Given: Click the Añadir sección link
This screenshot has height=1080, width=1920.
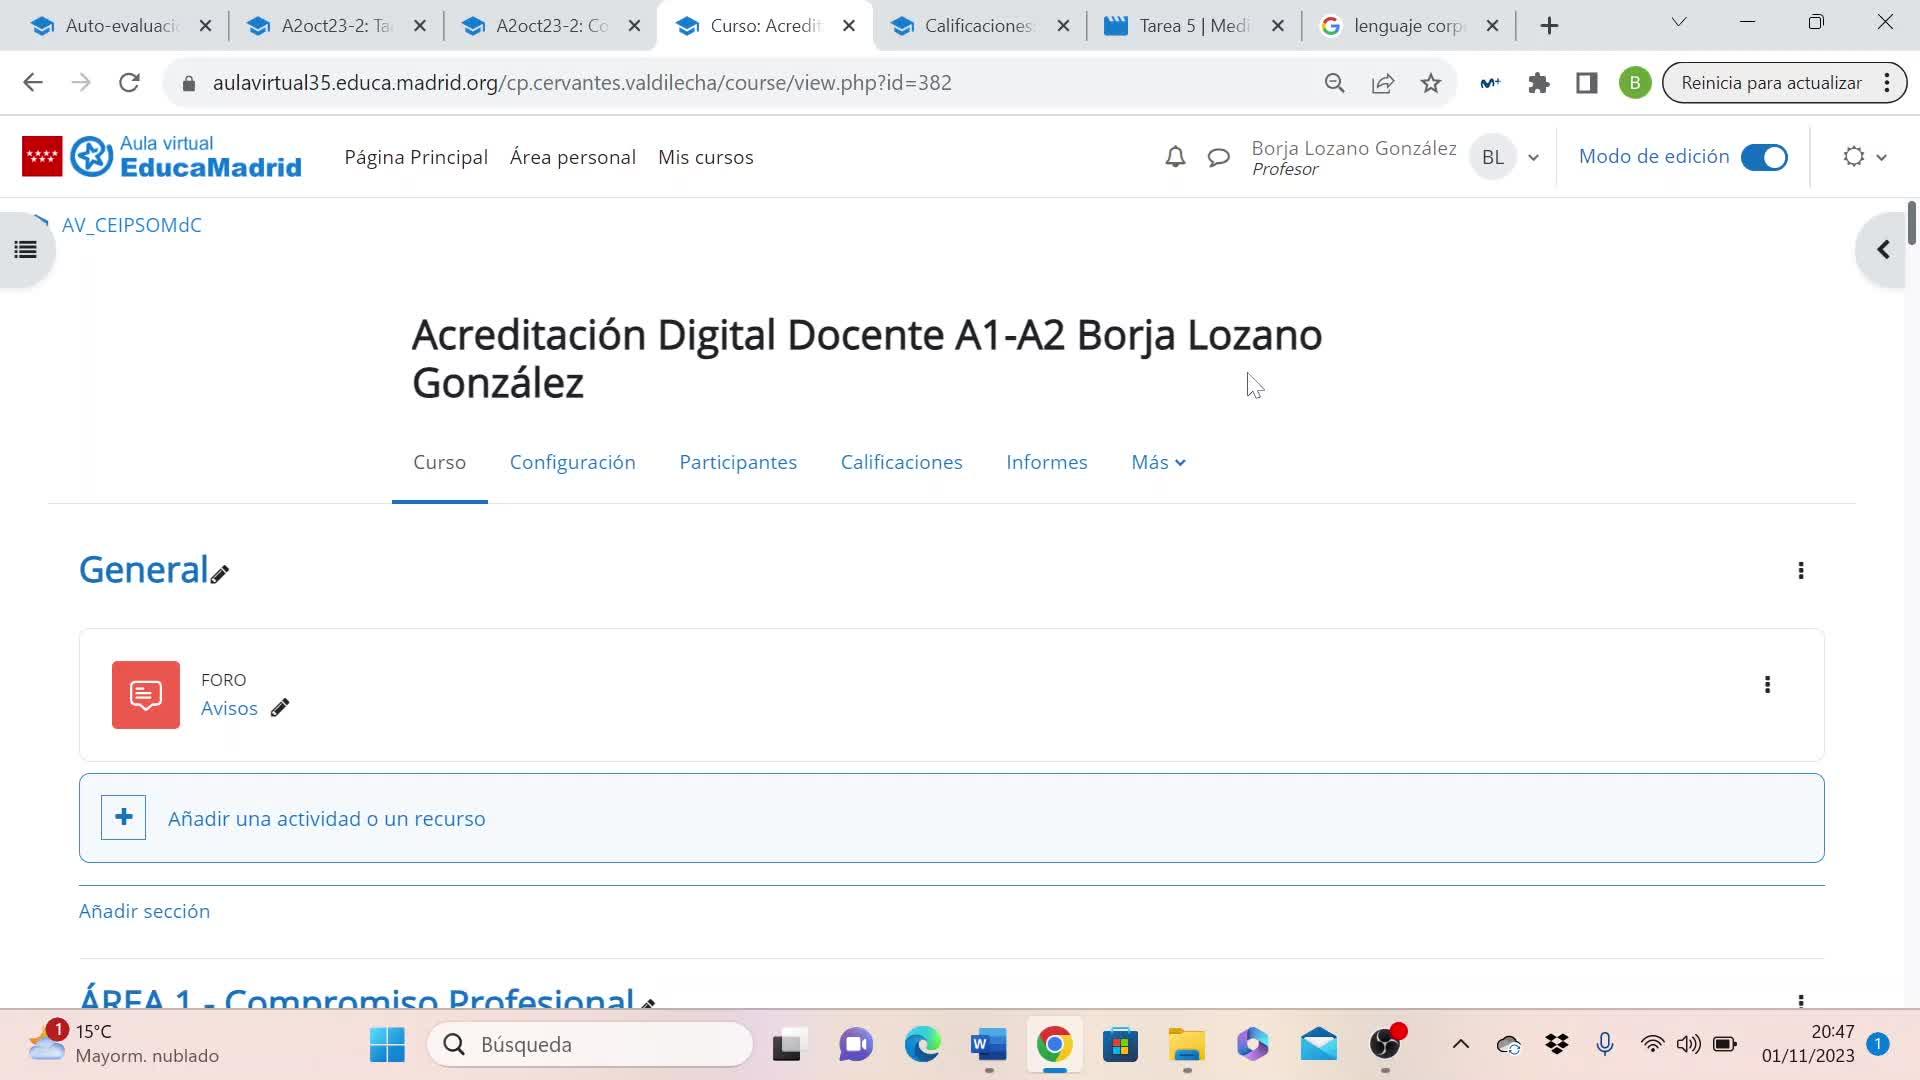Looking at the screenshot, I should click(144, 911).
